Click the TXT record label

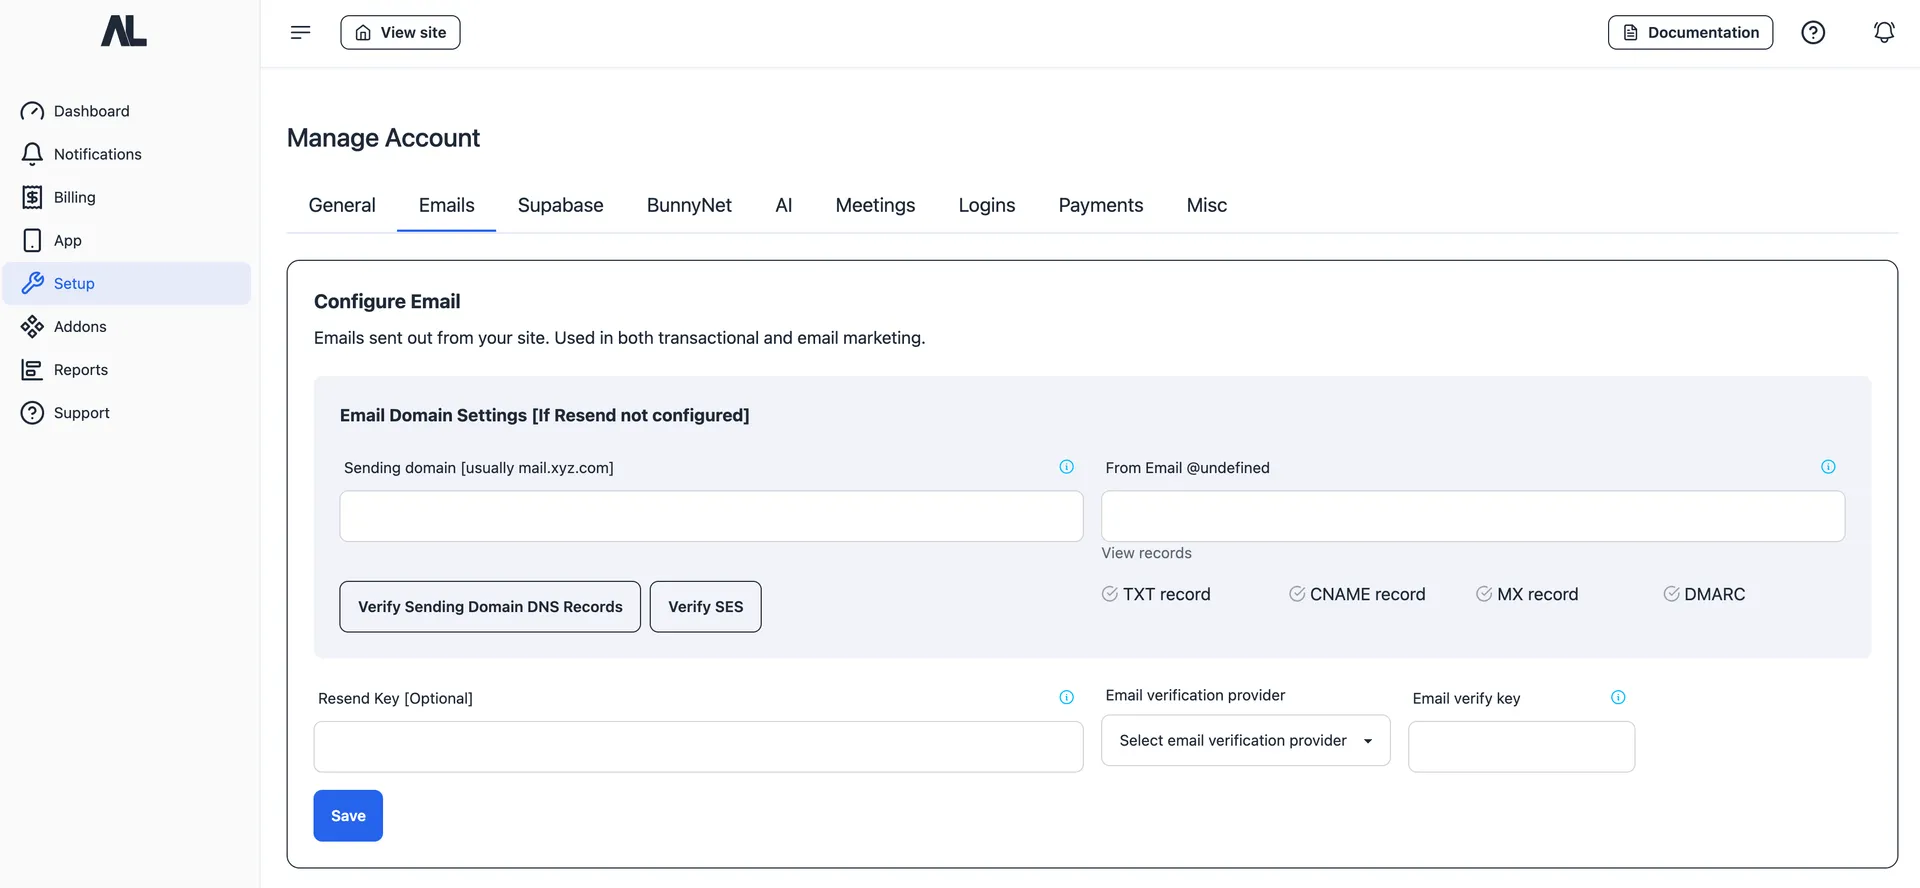point(1166,594)
